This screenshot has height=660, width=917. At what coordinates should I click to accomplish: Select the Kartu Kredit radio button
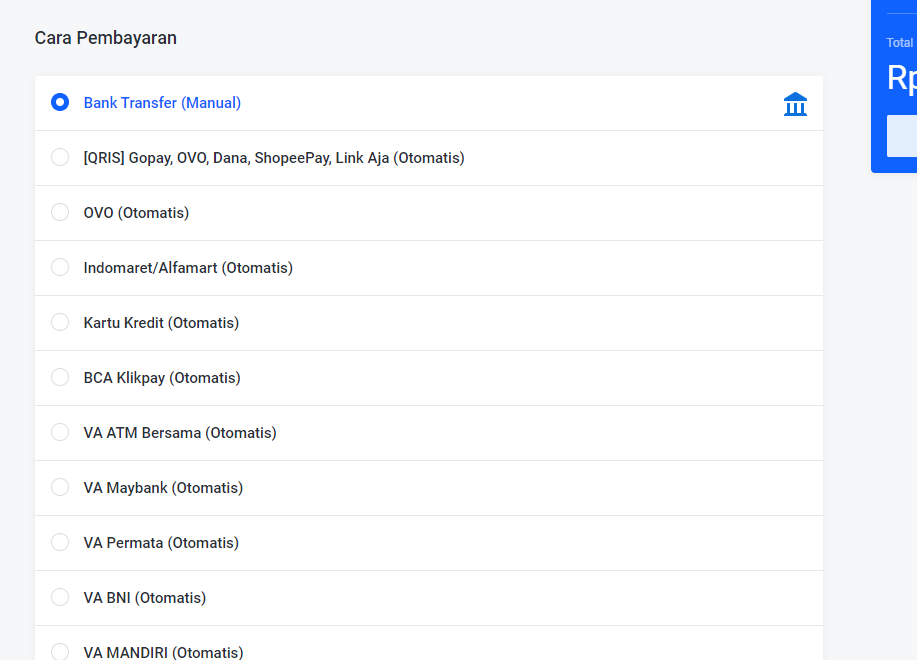coord(60,322)
